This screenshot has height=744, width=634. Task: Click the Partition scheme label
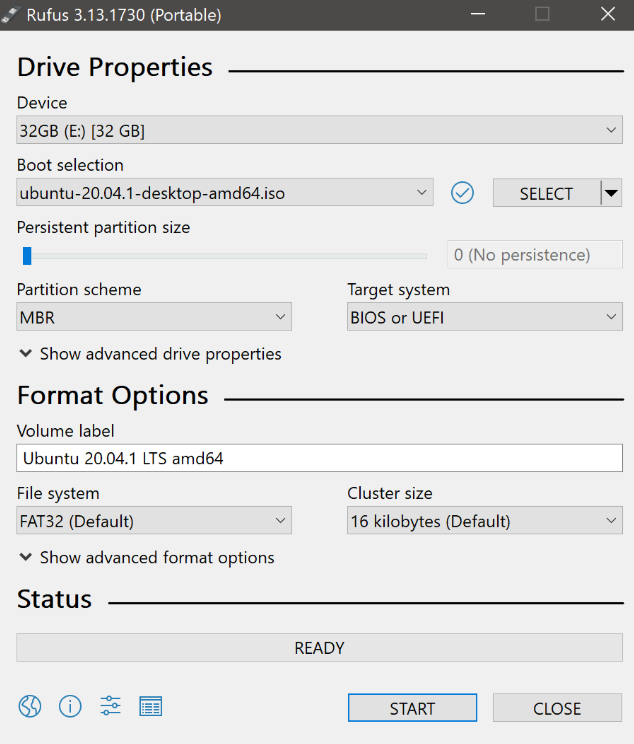[79, 289]
